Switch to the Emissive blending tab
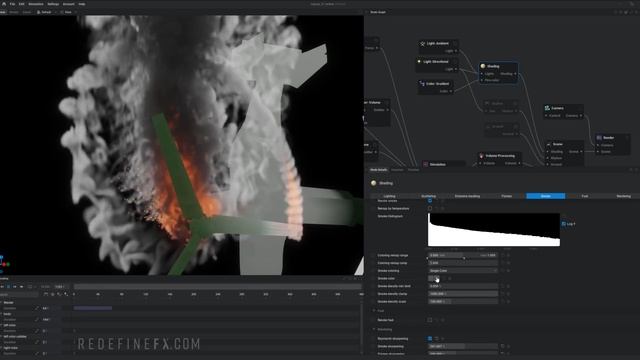 (467, 196)
